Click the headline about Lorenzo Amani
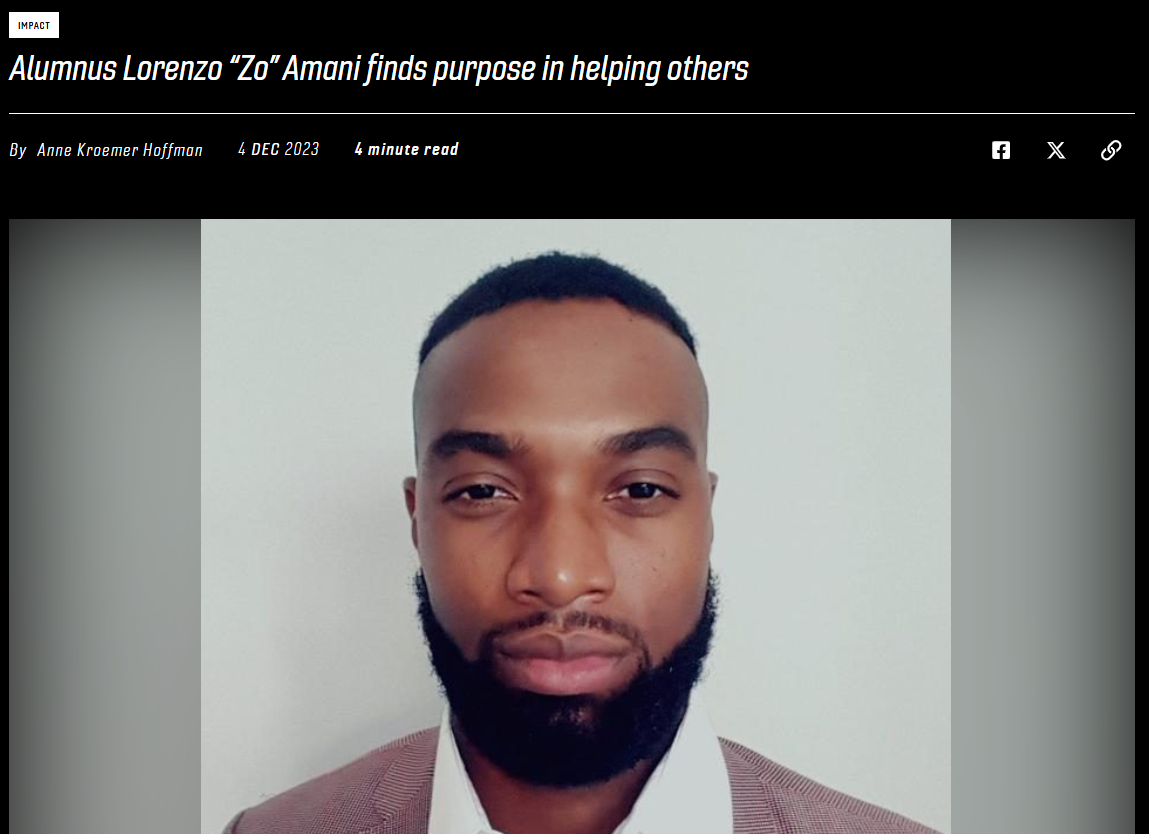The image size is (1149, 834). 378,70
